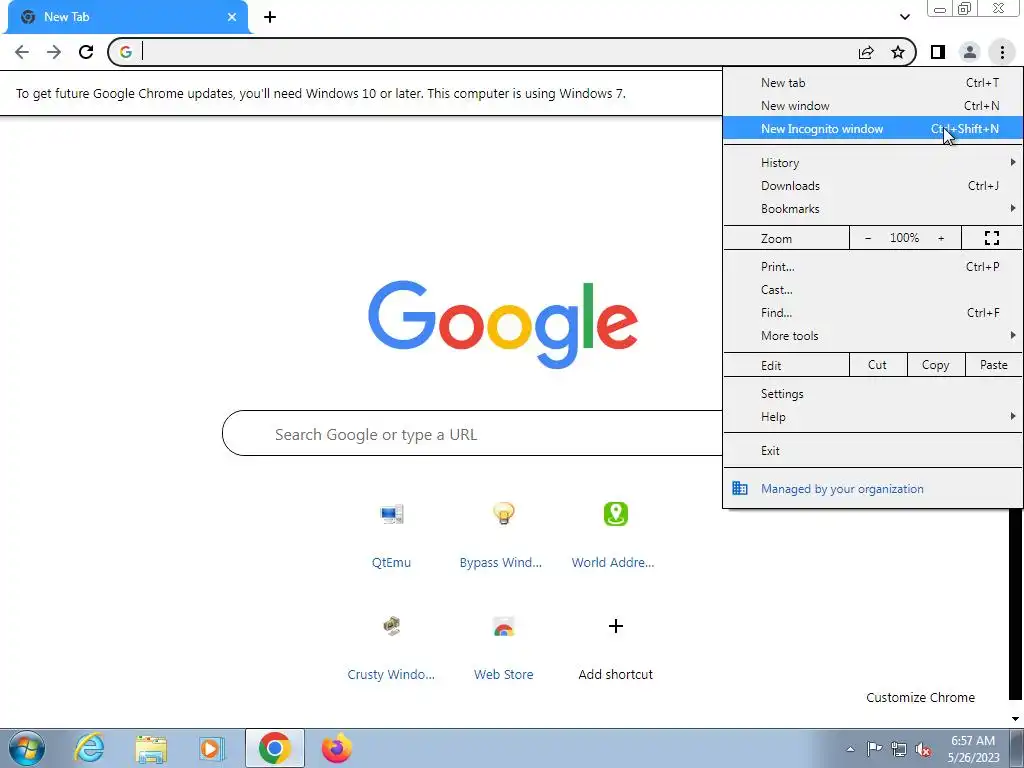The width and height of the screenshot is (1024, 768).
Task: Open the Crusty Windo... shortcut tile
Action: [x=391, y=647]
